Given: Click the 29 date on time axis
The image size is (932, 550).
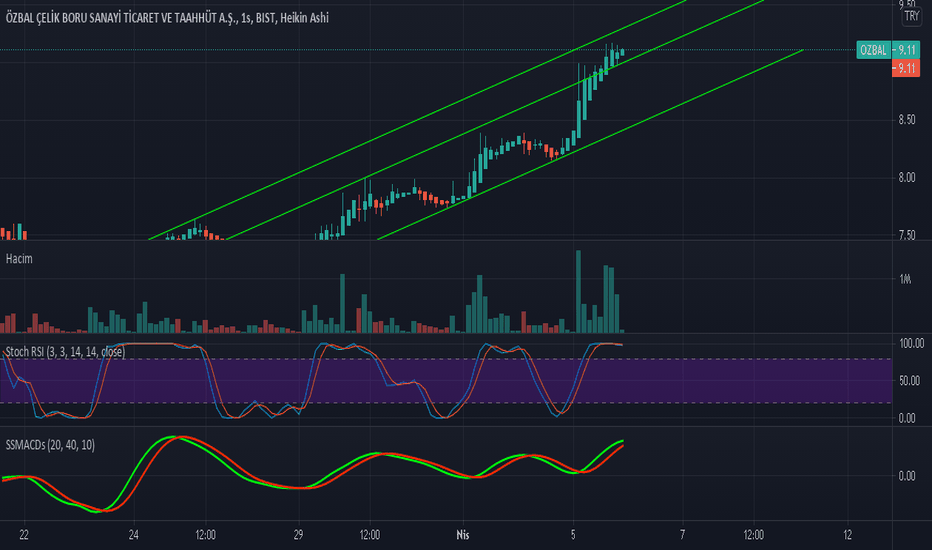Looking at the screenshot, I should coord(298,535).
